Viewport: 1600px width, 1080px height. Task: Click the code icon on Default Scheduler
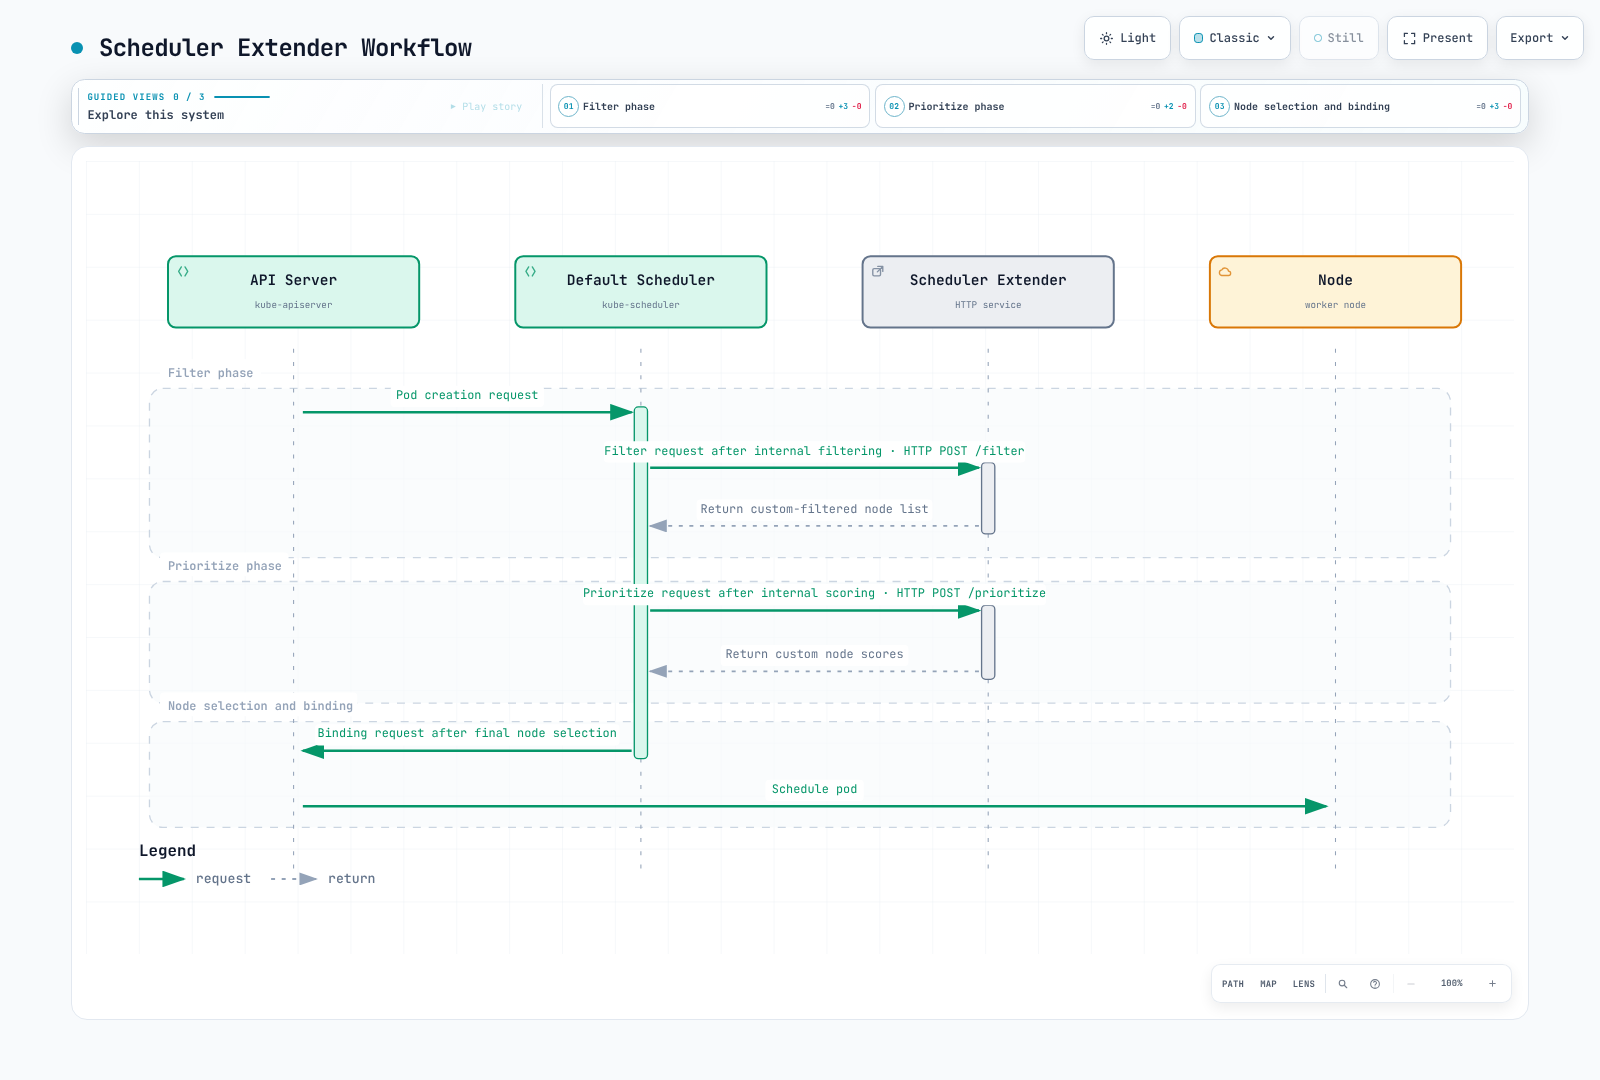pos(531,271)
